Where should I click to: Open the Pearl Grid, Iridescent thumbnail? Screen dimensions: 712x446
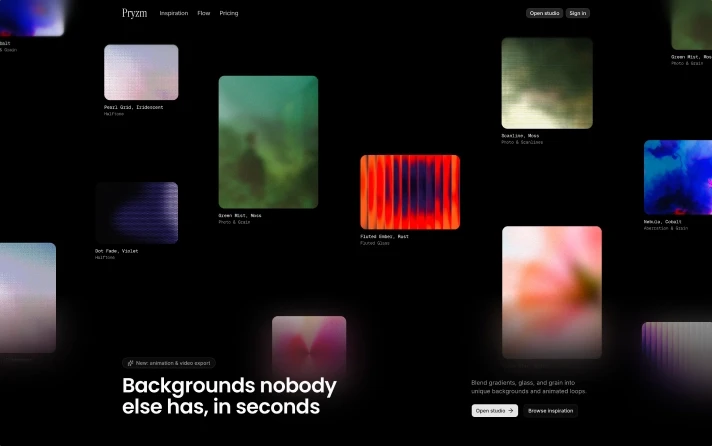pyautogui.click(x=141, y=72)
